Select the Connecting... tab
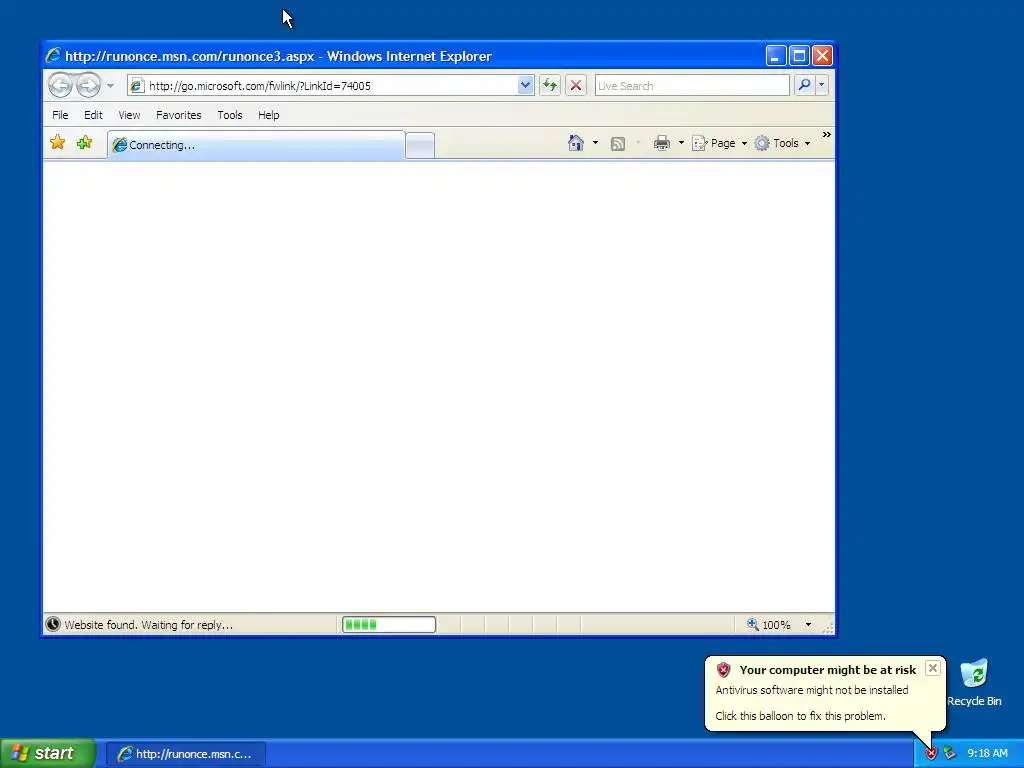This screenshot has height=768, width=1024. [x=256, y=145]
